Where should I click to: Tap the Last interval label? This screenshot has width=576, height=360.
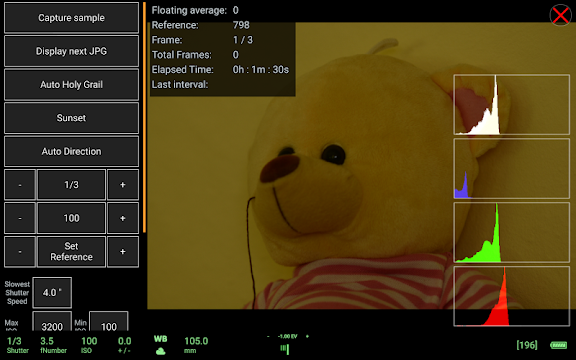180,84
